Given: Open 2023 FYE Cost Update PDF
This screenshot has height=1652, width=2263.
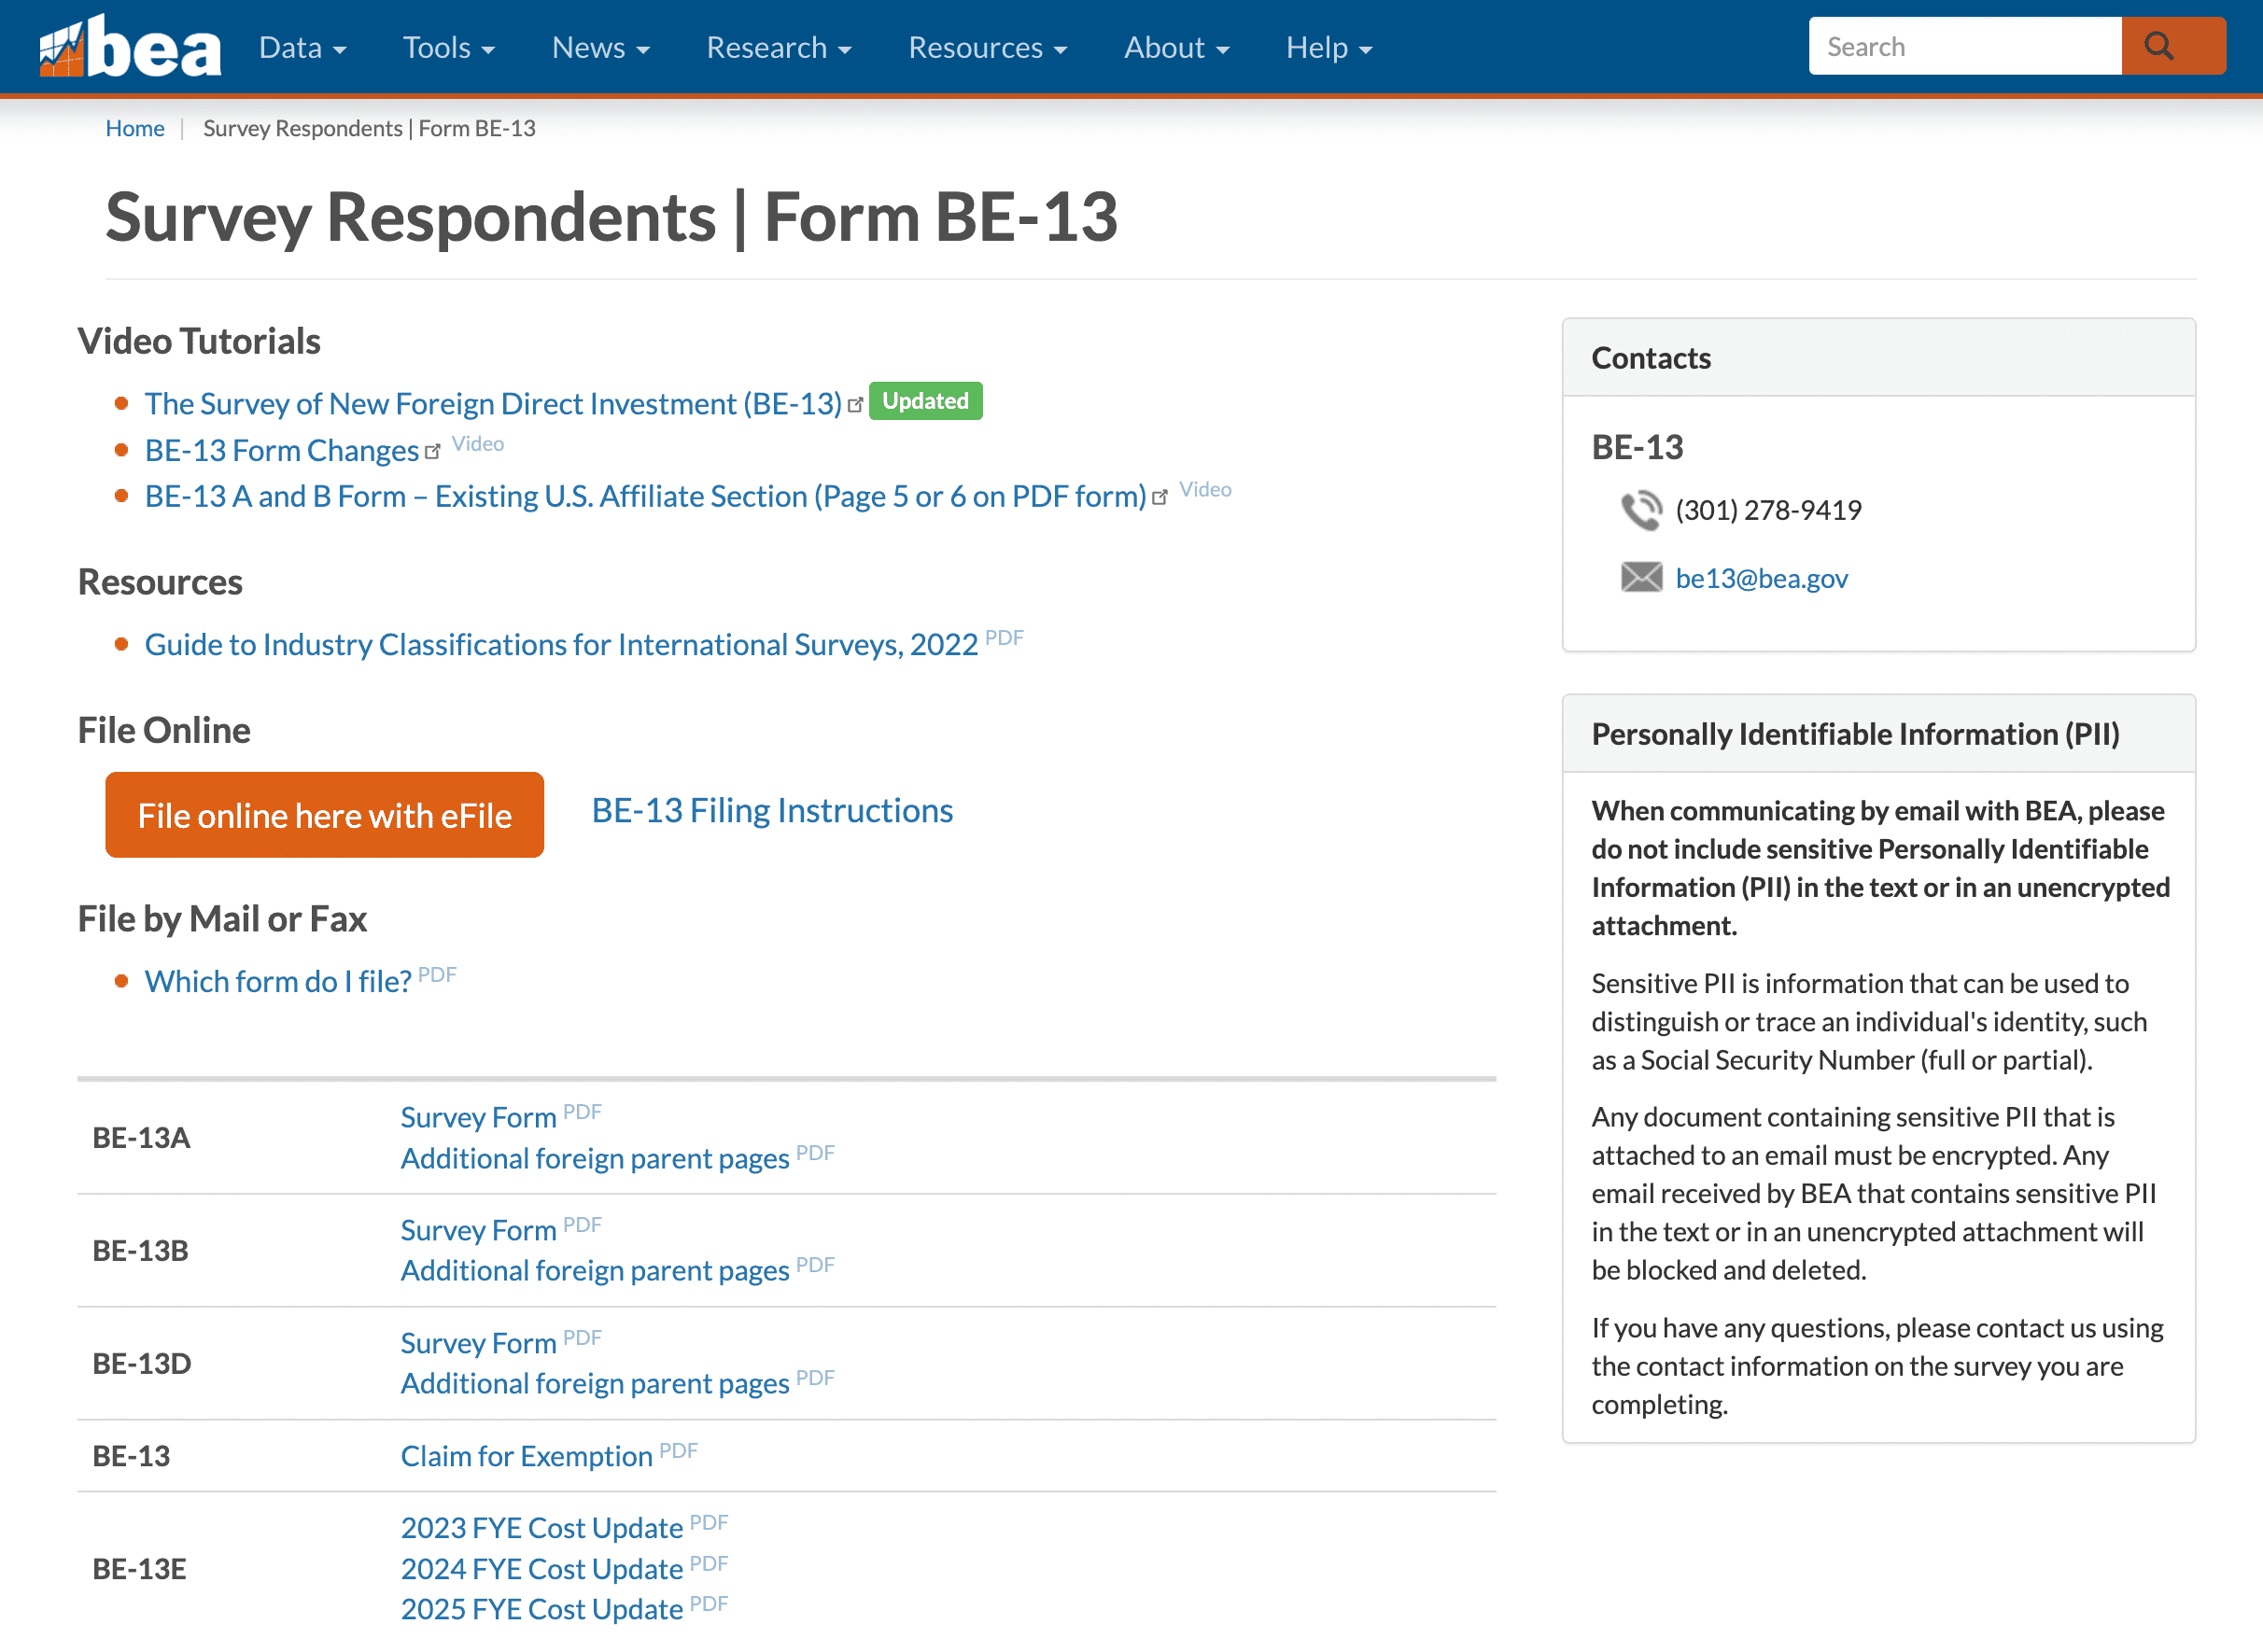Looking at the screenshot, I should click(542, 1529).
